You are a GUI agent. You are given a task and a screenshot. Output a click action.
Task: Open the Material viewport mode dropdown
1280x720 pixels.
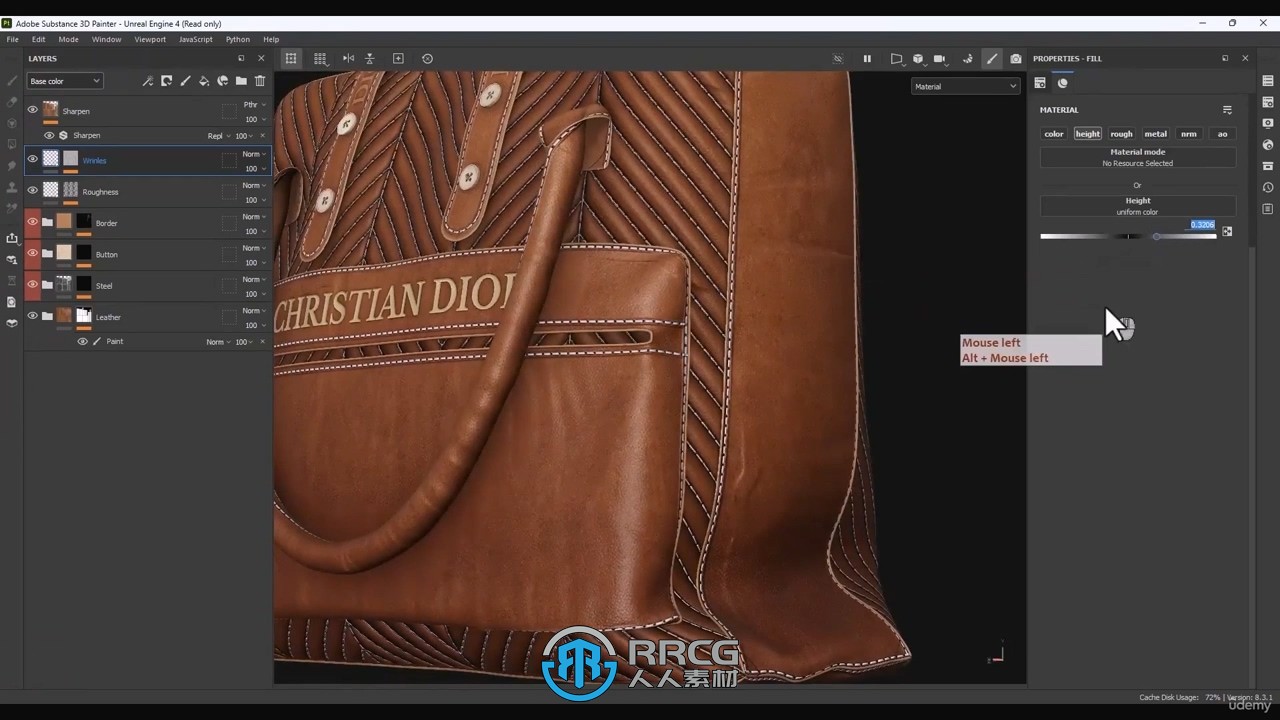pyautogui.click(x=965, y=86)
